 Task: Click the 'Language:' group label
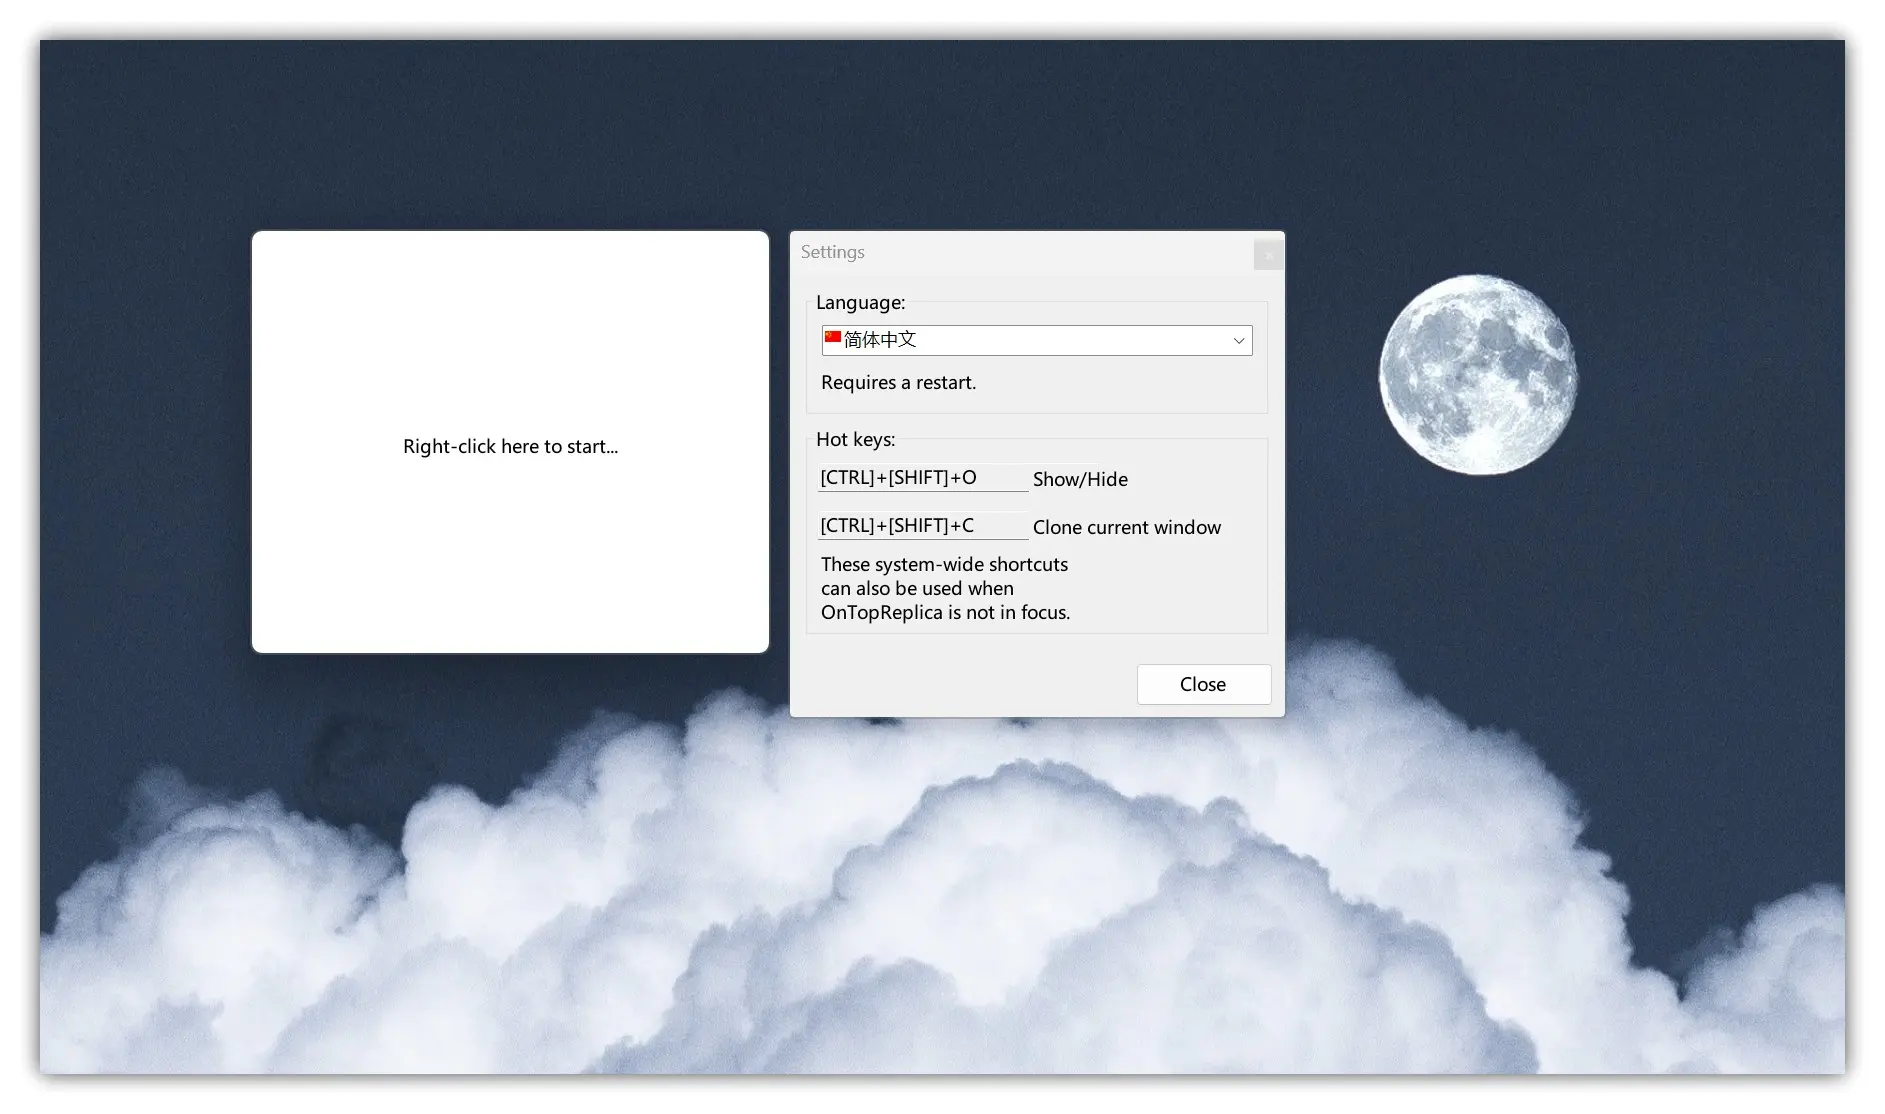point(860,302)
